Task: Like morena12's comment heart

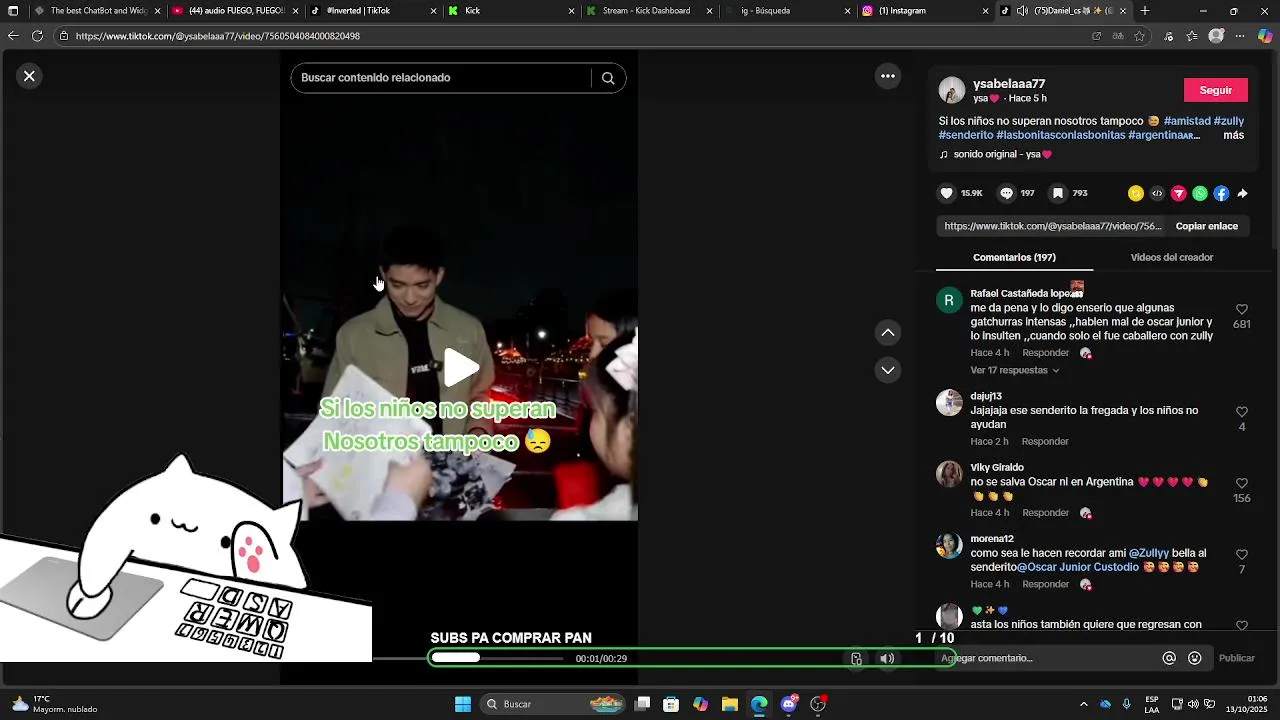Action: point(1241,555)
